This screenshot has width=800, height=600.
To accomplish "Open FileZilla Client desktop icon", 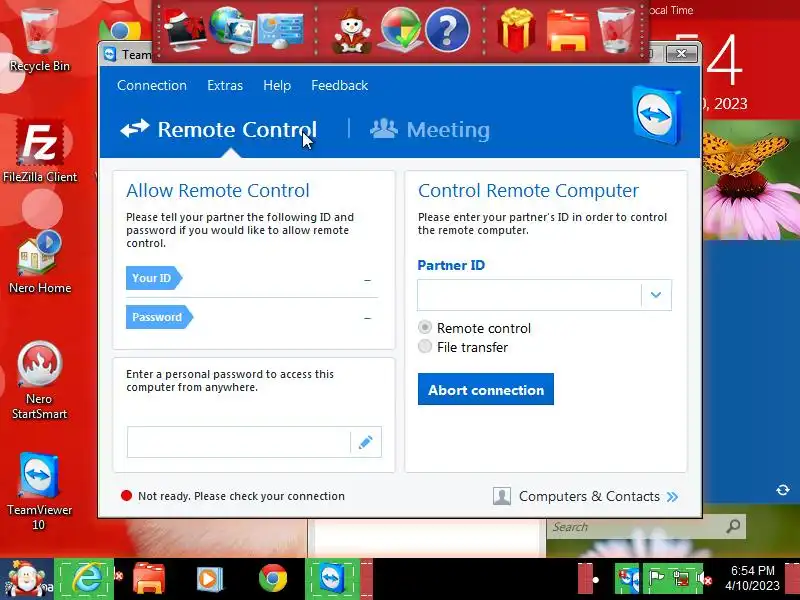I will (x=40, y=151).
